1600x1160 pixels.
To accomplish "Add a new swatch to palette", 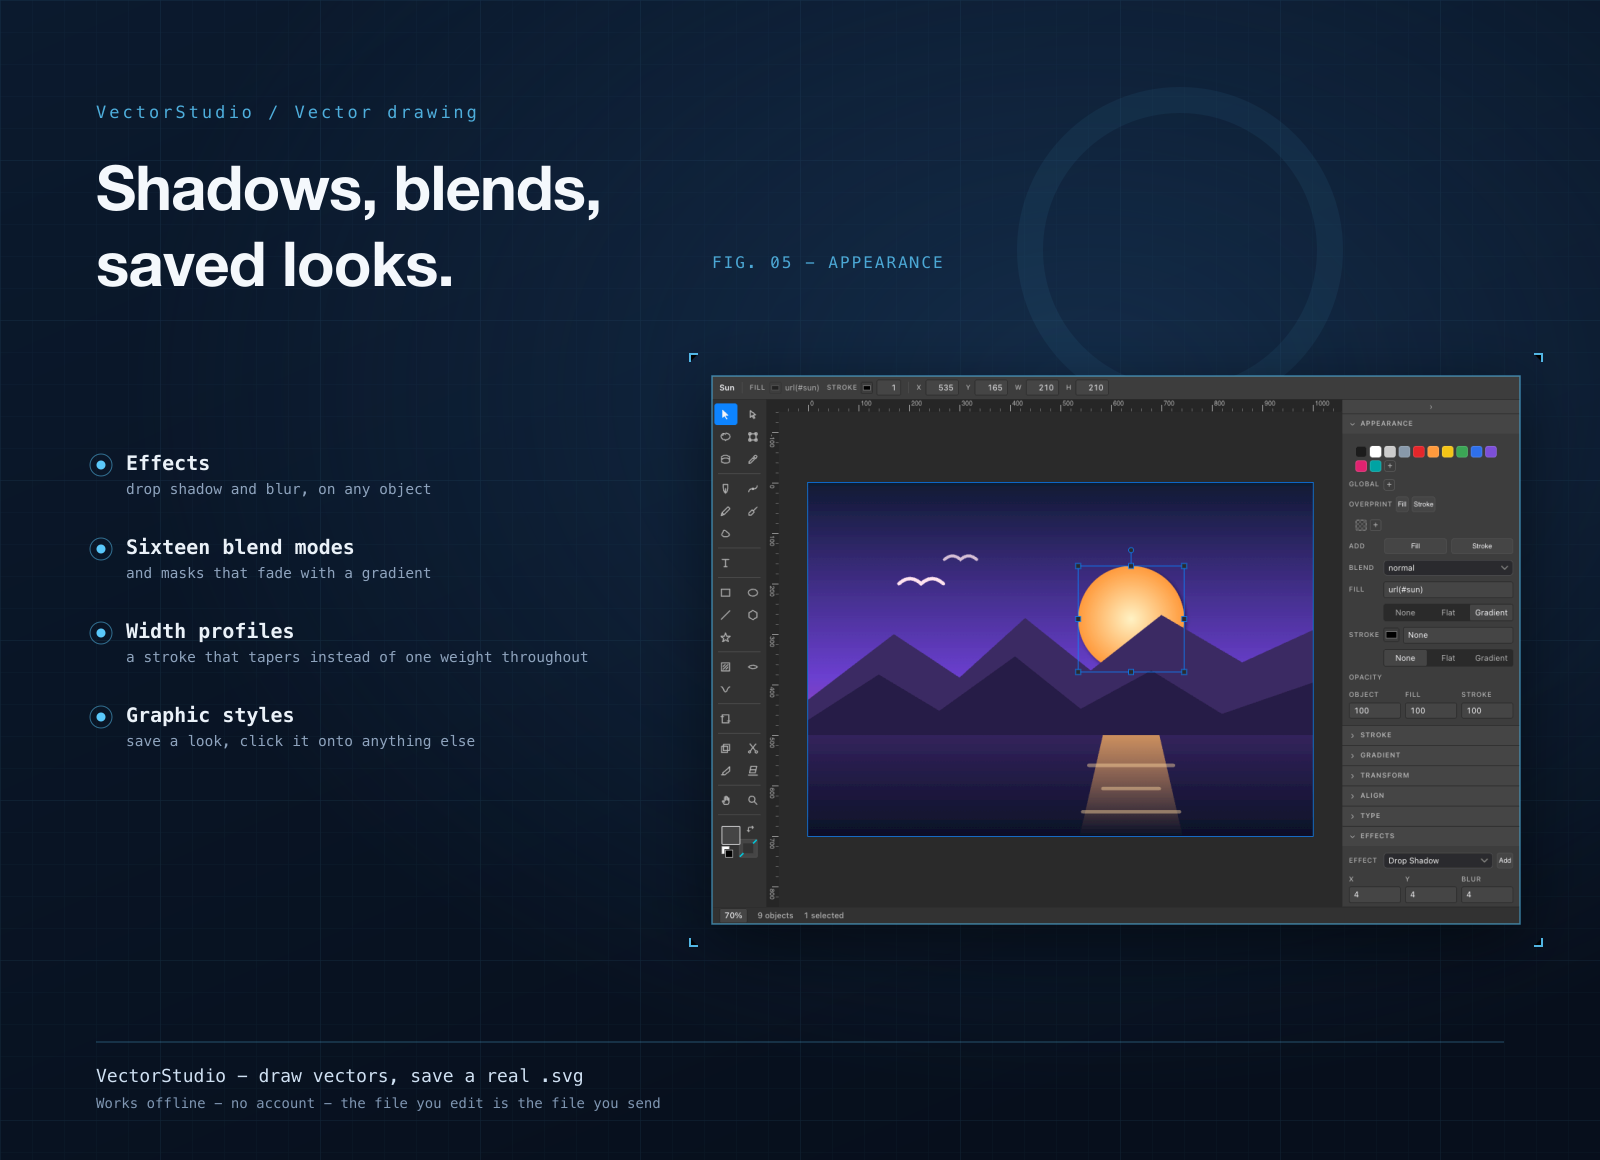I will click(x=1390, y=466).
